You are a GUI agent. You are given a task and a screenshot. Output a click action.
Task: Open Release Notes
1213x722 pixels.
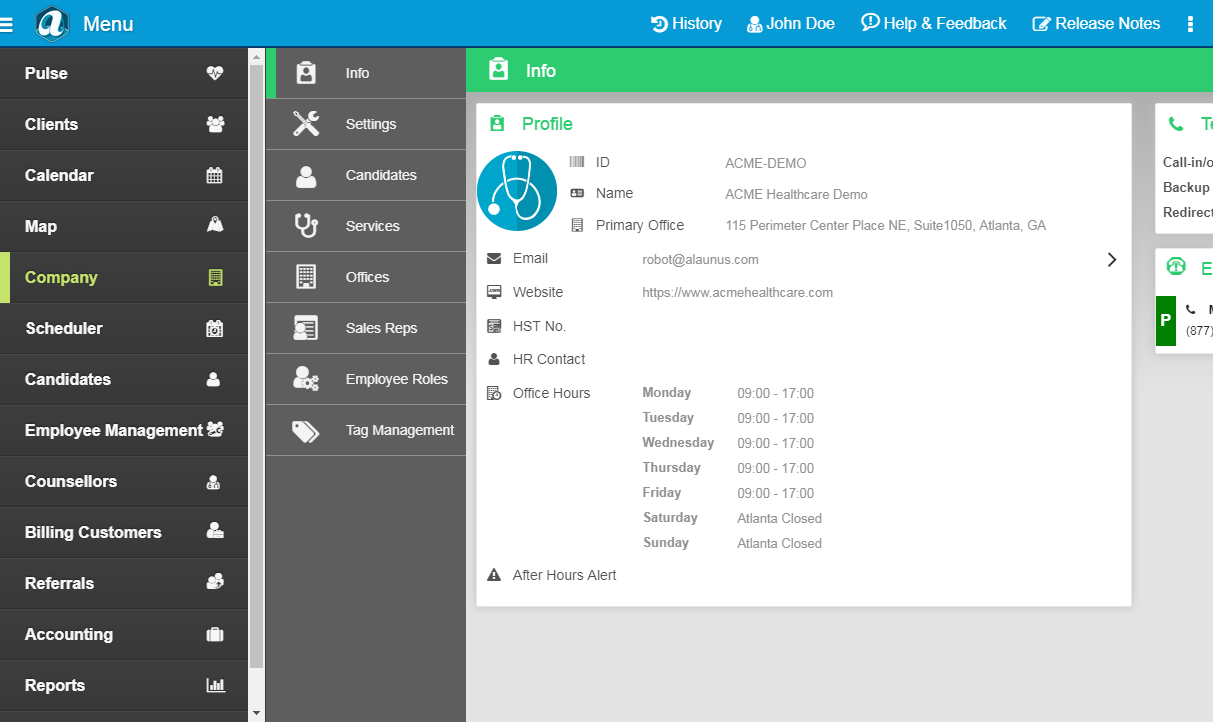[1097, 23]
